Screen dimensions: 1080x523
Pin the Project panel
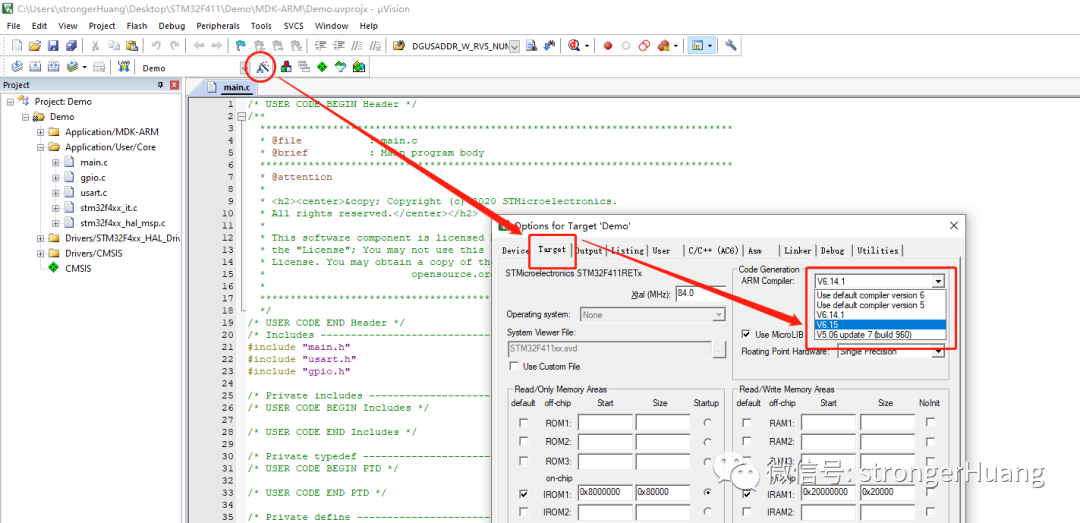coord(160,85)
